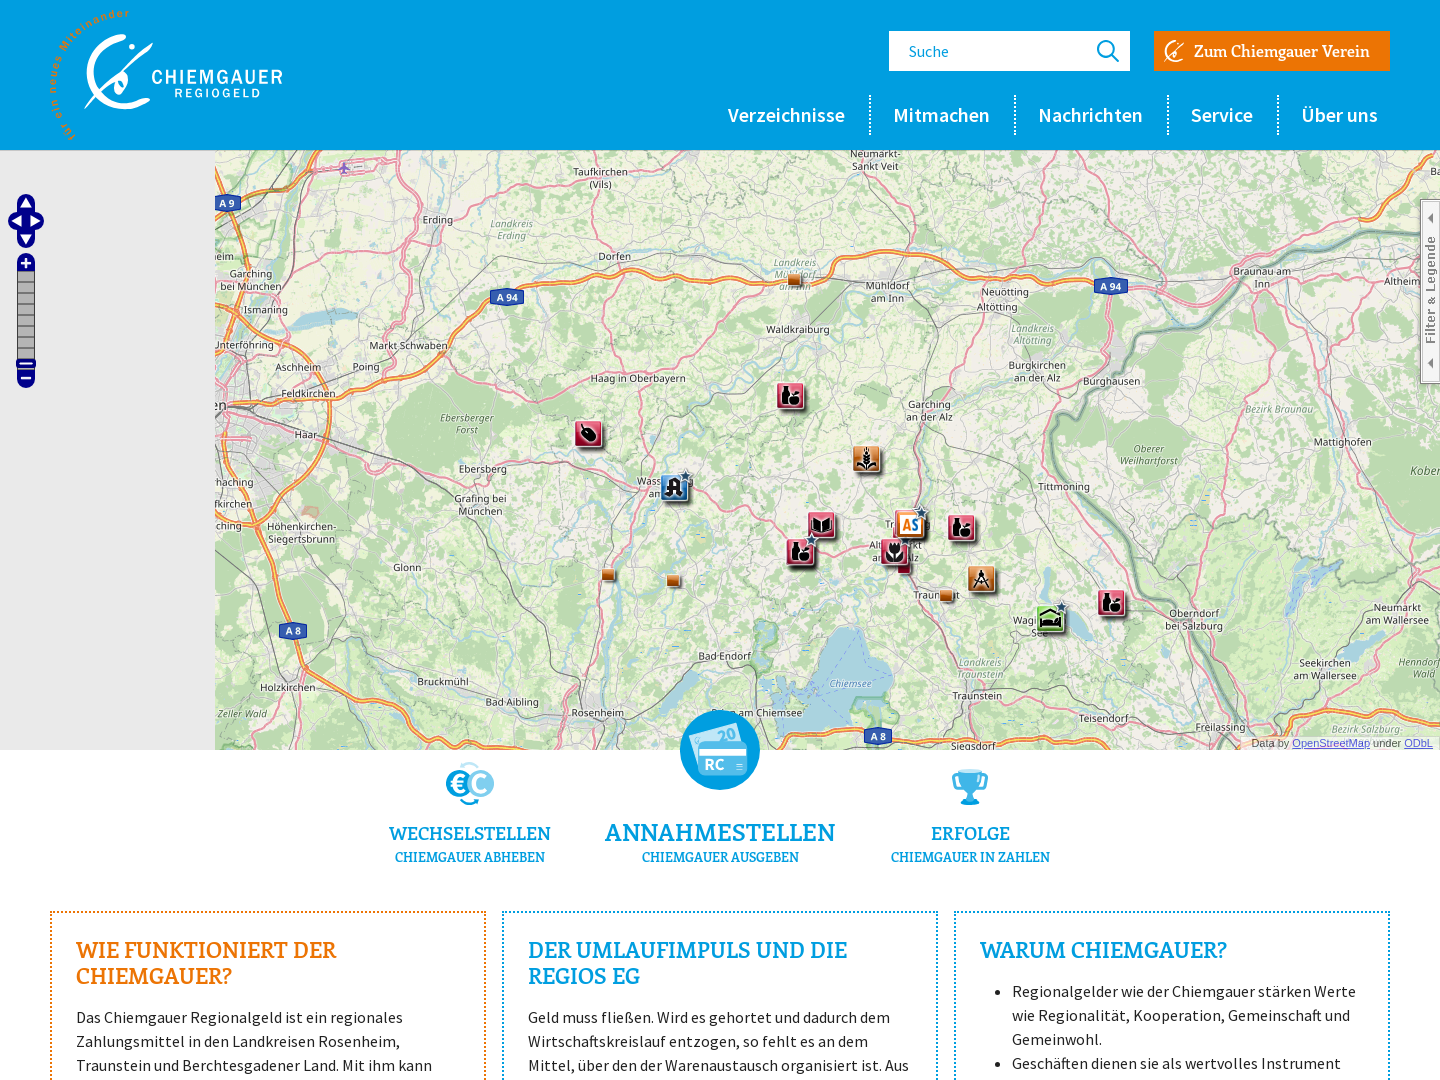Pan the map right with the arrow control
This screenshot has width=1440, height=1080.
pyautogui.click(x=36, y=221)
